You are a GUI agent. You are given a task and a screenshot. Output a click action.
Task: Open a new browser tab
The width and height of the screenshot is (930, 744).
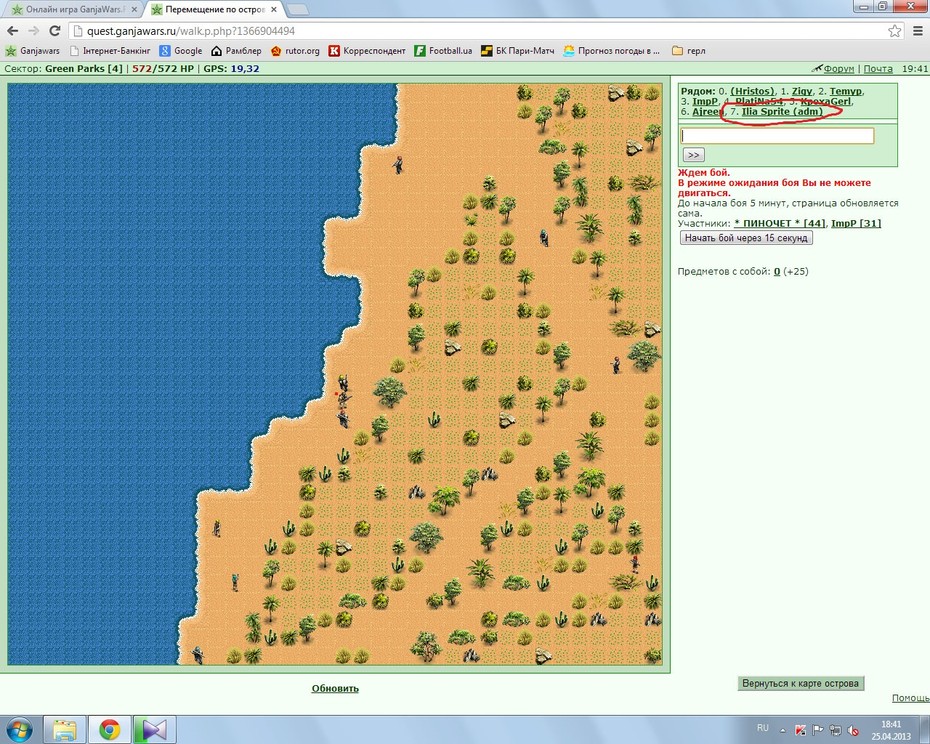tap(297, 9)
